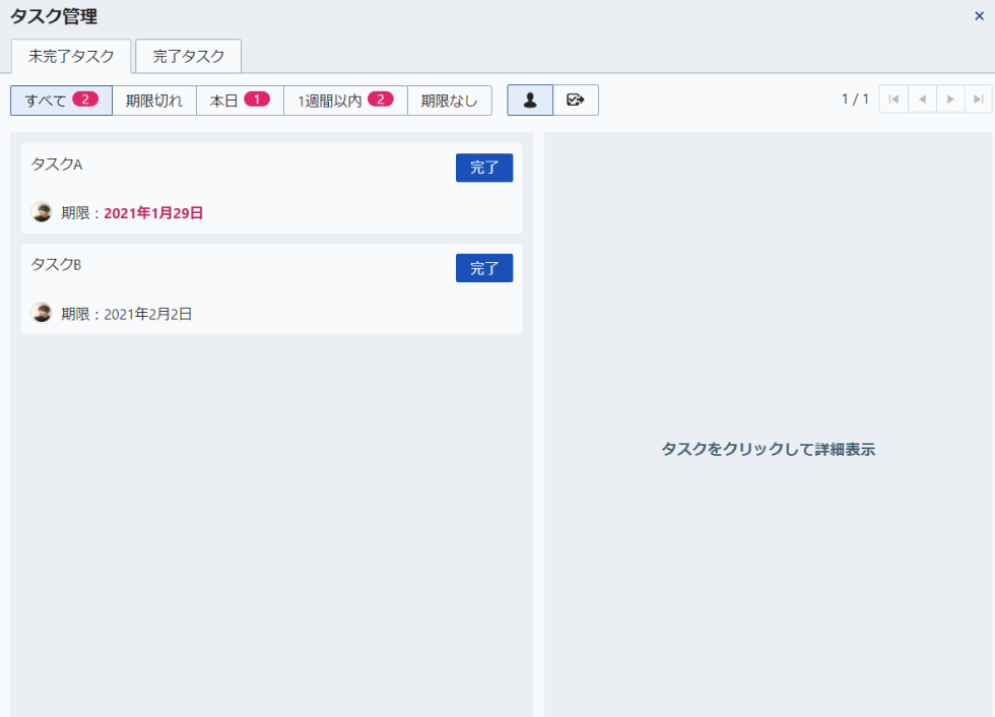This screenshot has width=995, height=717.
Task: Jump to the last page
Action: [979, 100]
